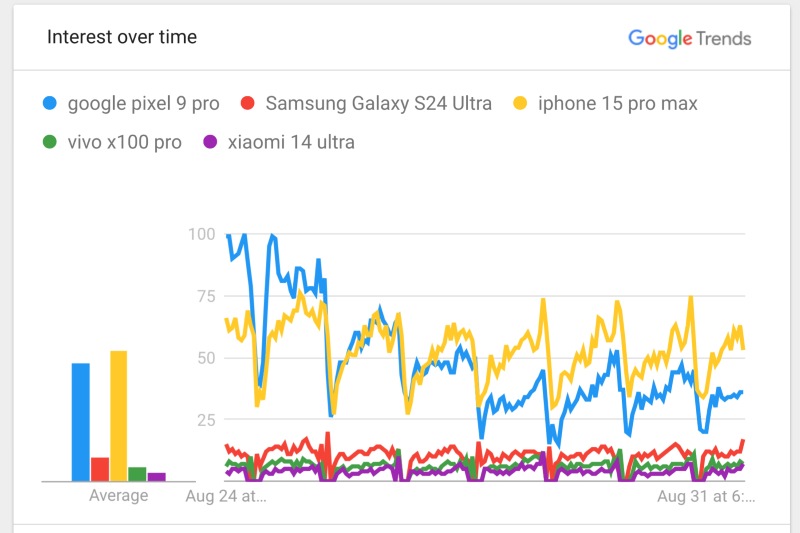800x533 pixels.
Task: Select the vivo x100 pro legend label
Action: (x=125, y=142)
